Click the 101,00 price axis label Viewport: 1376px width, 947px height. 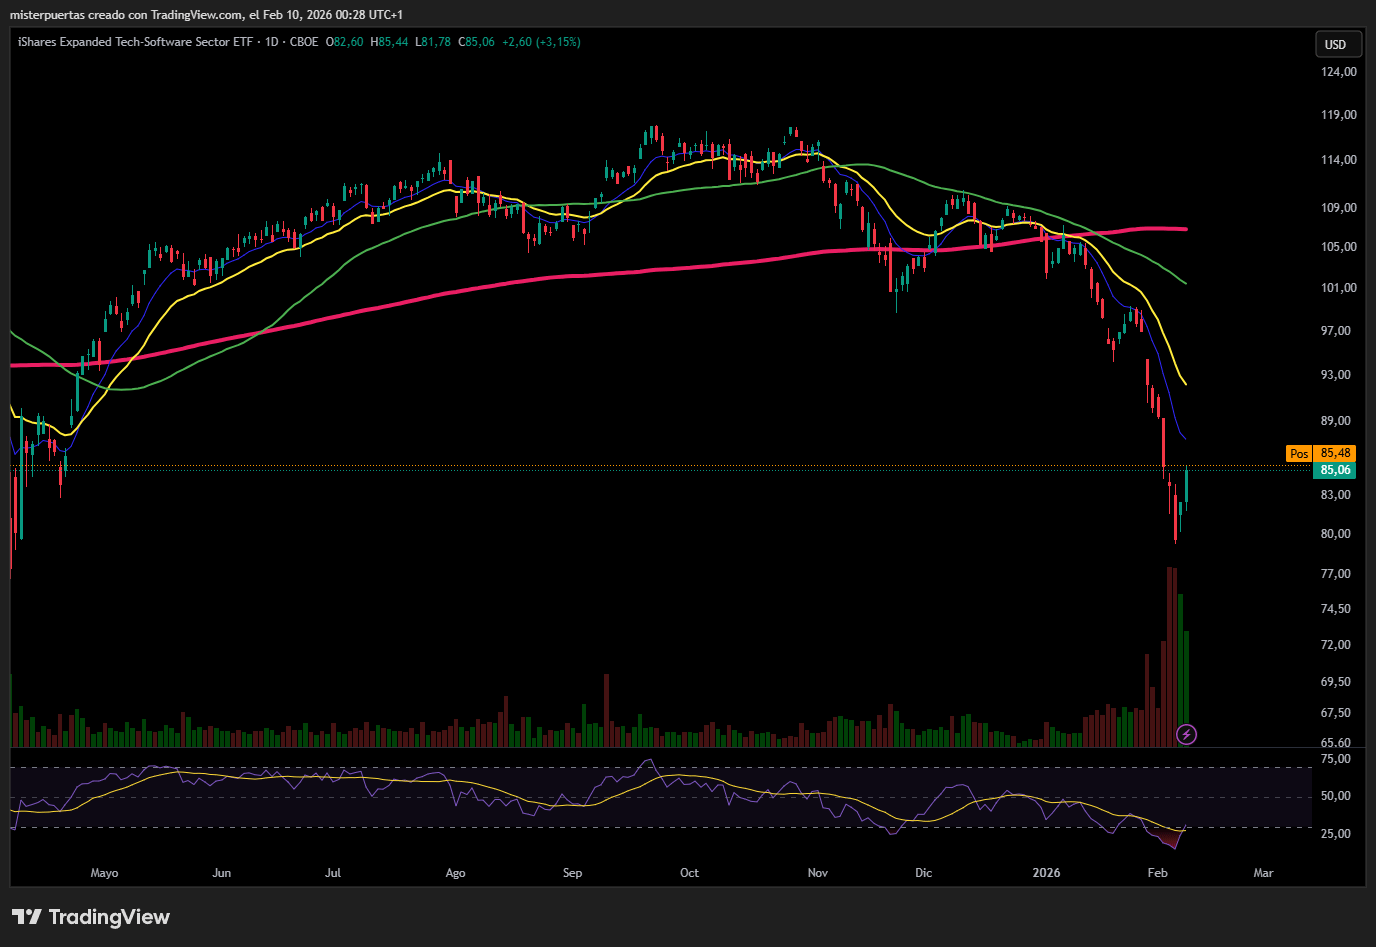point(1339,288)
